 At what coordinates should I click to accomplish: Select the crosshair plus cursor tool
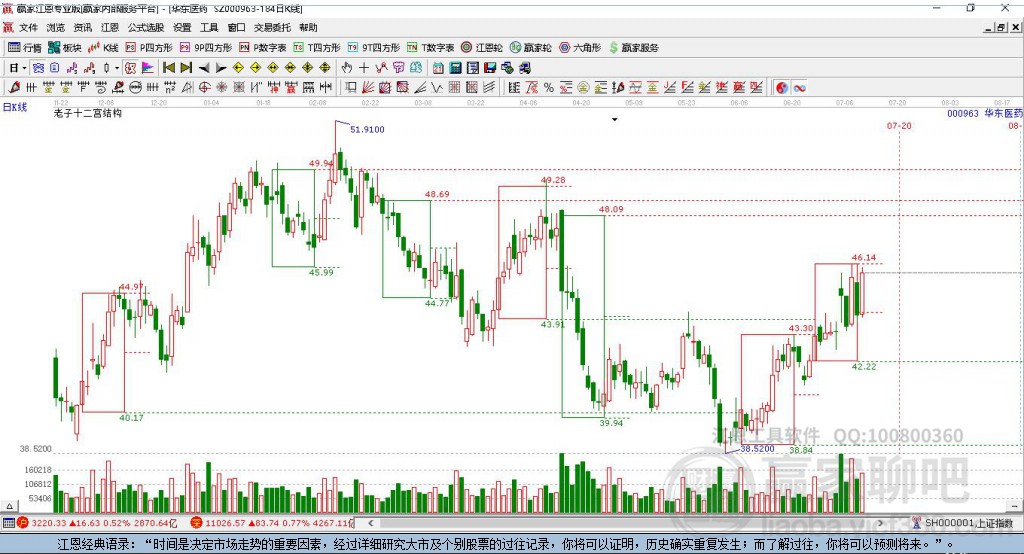tap(364, 68)
